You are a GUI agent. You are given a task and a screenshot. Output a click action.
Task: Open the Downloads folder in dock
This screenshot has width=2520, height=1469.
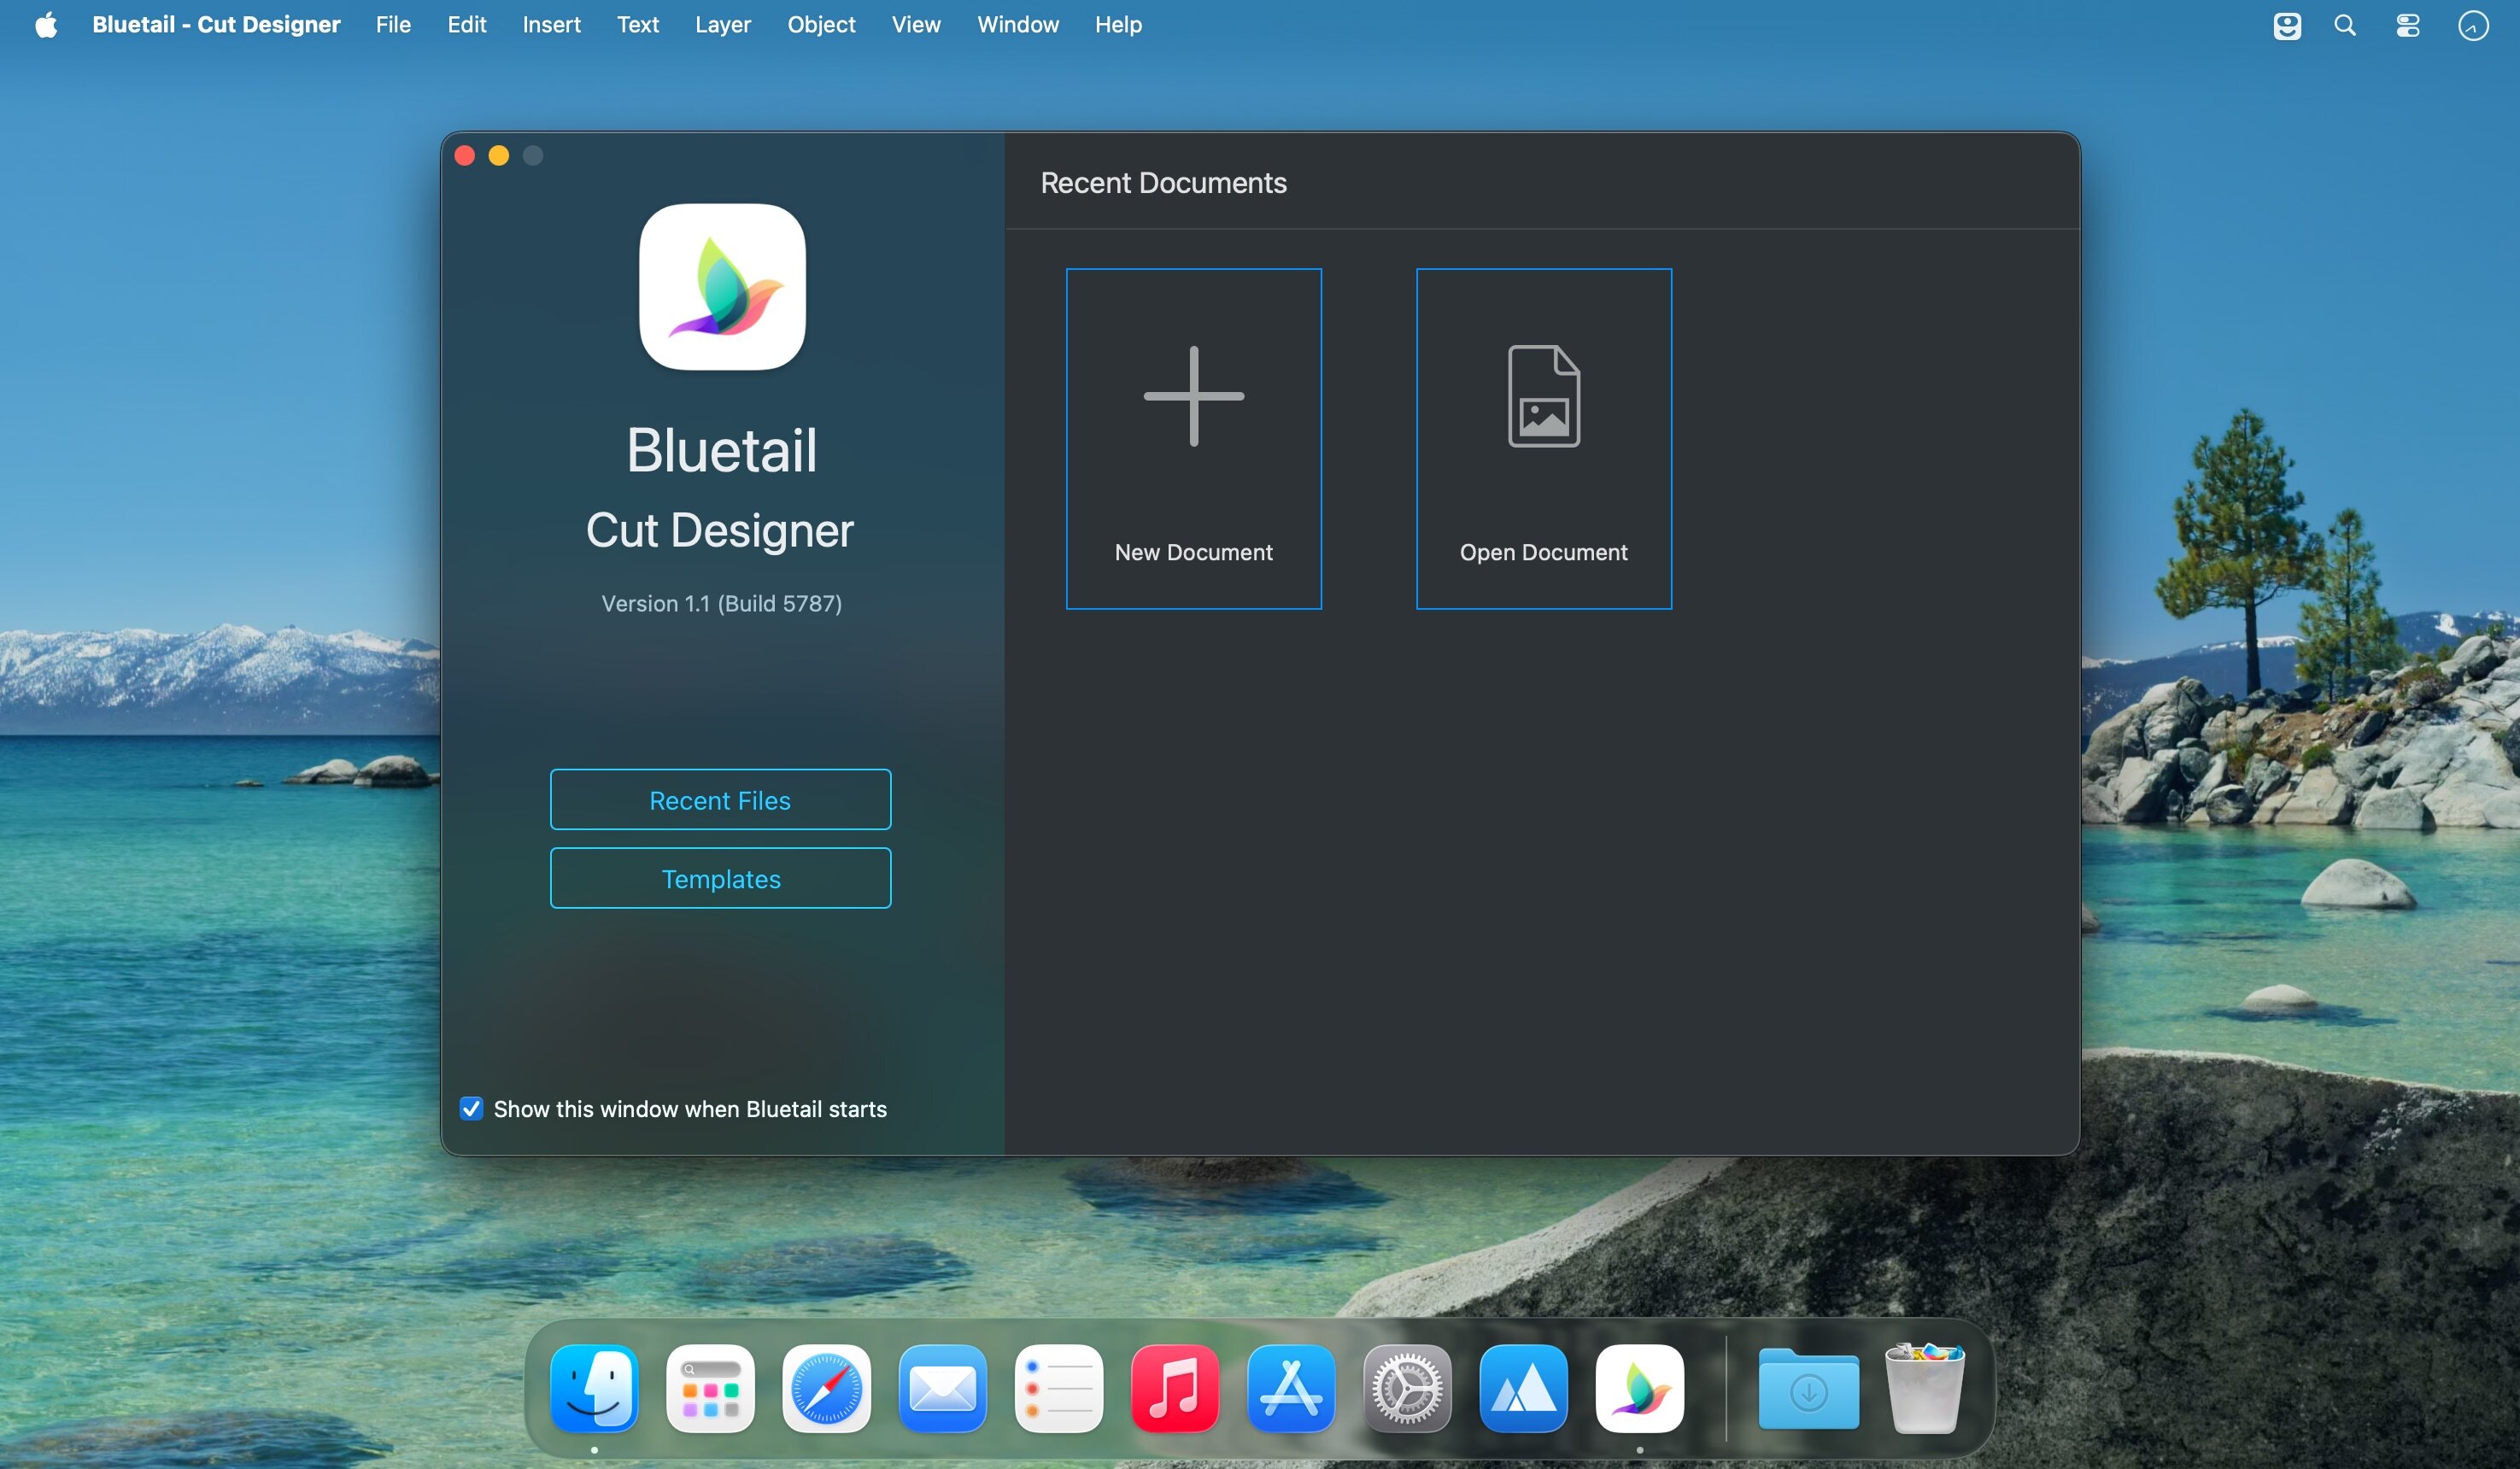pyautogui.click(x=1808, y=1388)
